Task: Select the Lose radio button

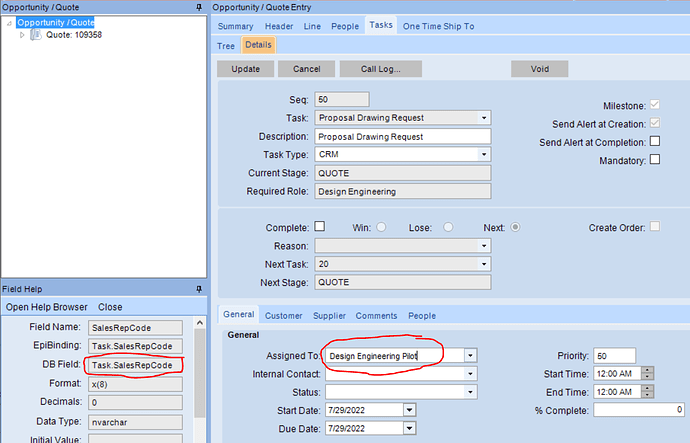Action: point(448,227)
